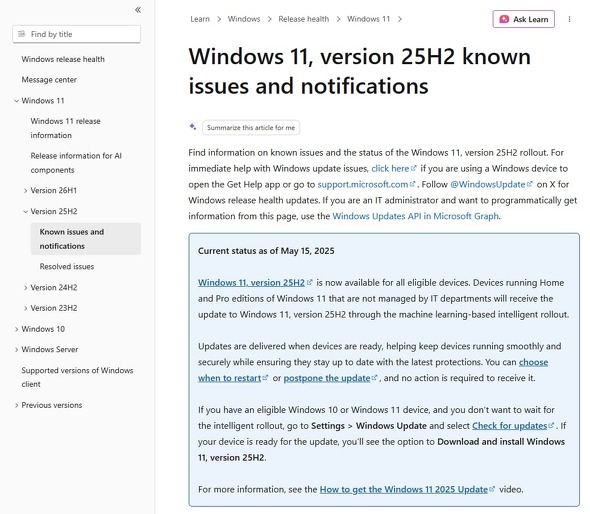The height and width of the screenshot is (514, 590).
Task: Click the page title heading
Action: click(359, 71)
